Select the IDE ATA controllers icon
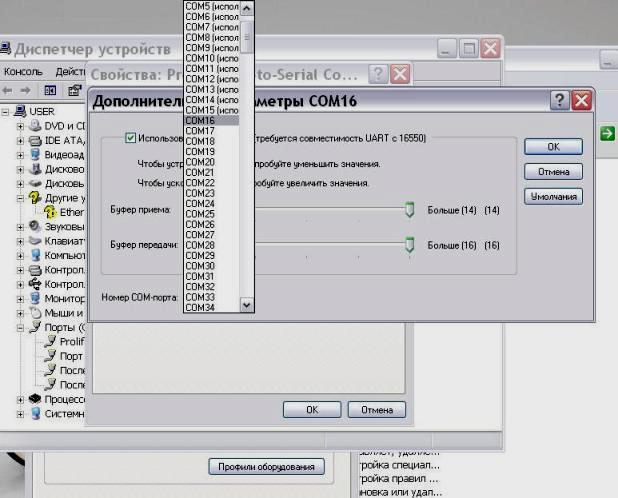 point(35,140)
